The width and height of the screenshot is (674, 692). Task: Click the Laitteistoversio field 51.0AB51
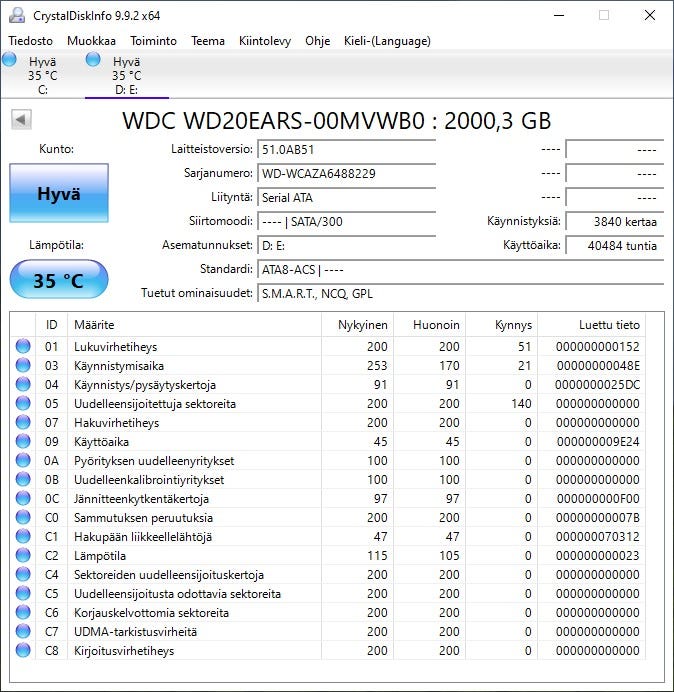(346, 150)
